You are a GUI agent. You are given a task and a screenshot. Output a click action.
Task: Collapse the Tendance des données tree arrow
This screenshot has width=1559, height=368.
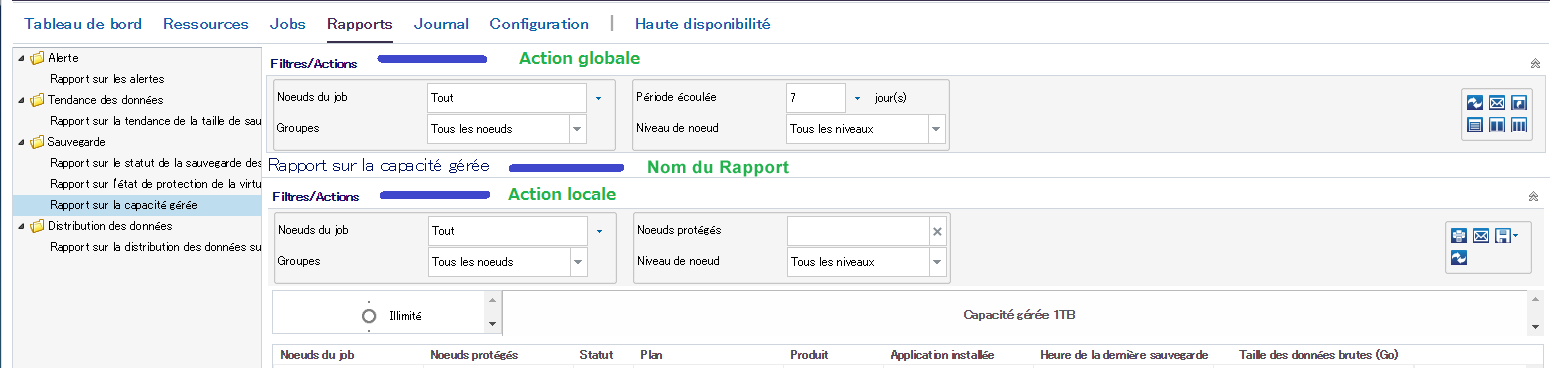tap(22, 100)
